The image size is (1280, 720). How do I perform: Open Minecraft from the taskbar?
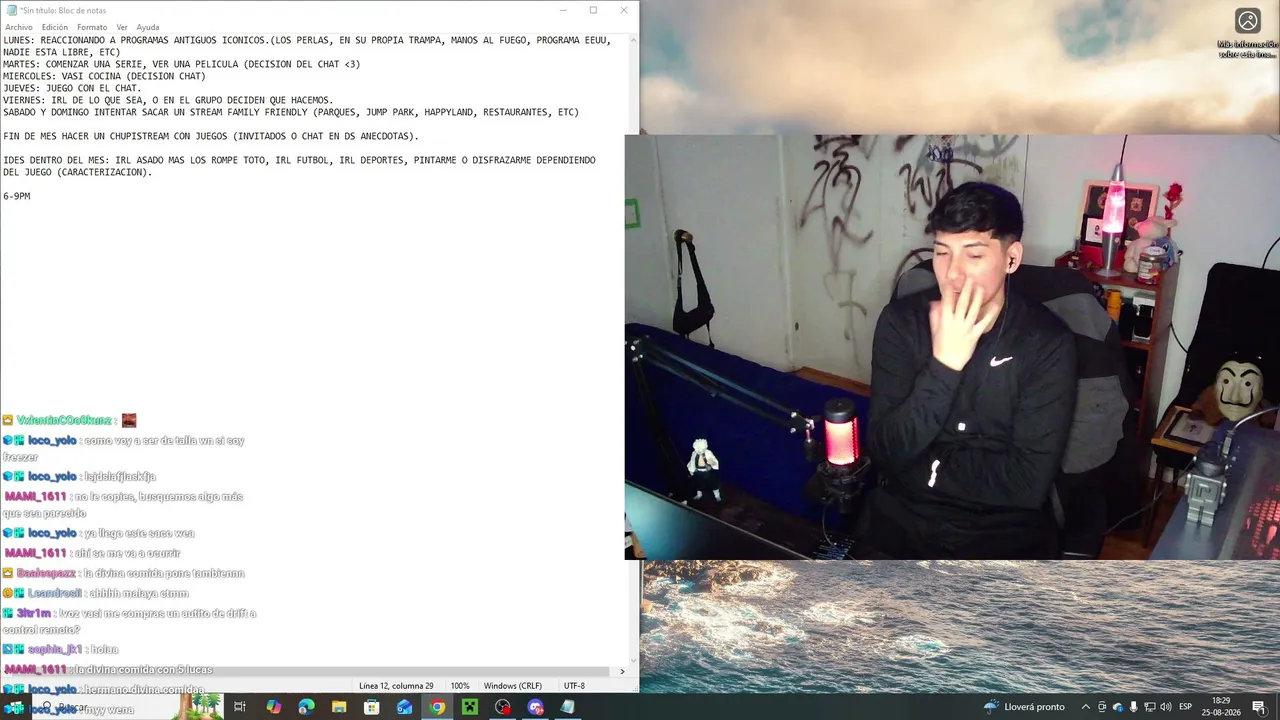click(x=470, y=707)
